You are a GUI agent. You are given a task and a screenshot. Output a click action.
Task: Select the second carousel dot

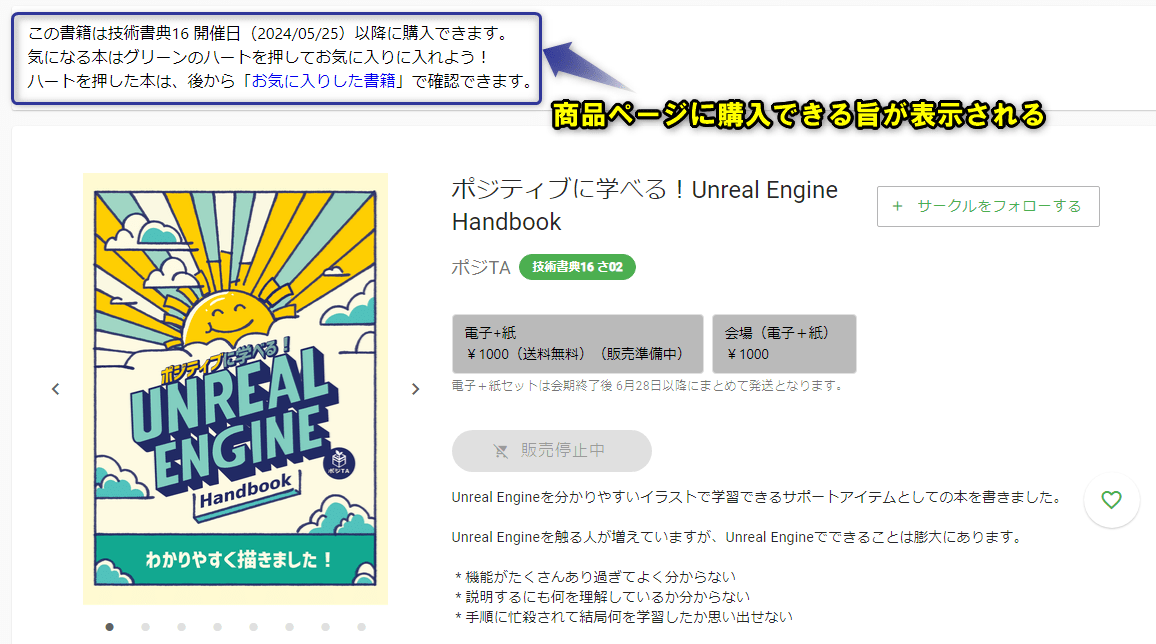[145, 627]
